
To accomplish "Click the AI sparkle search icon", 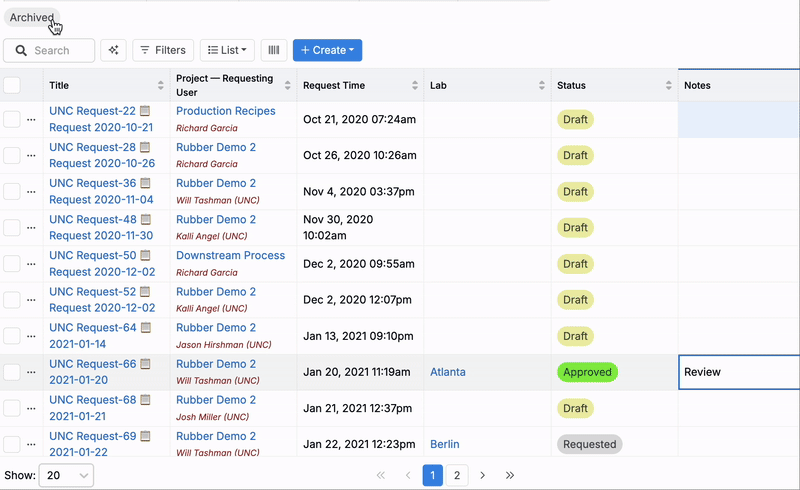I will 113,50.
